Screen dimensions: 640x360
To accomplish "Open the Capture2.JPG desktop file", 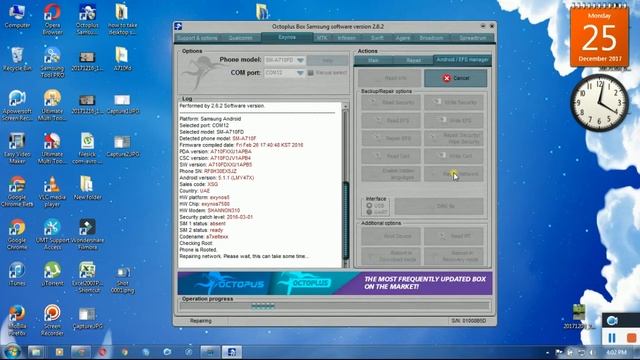I will [122, 147].
